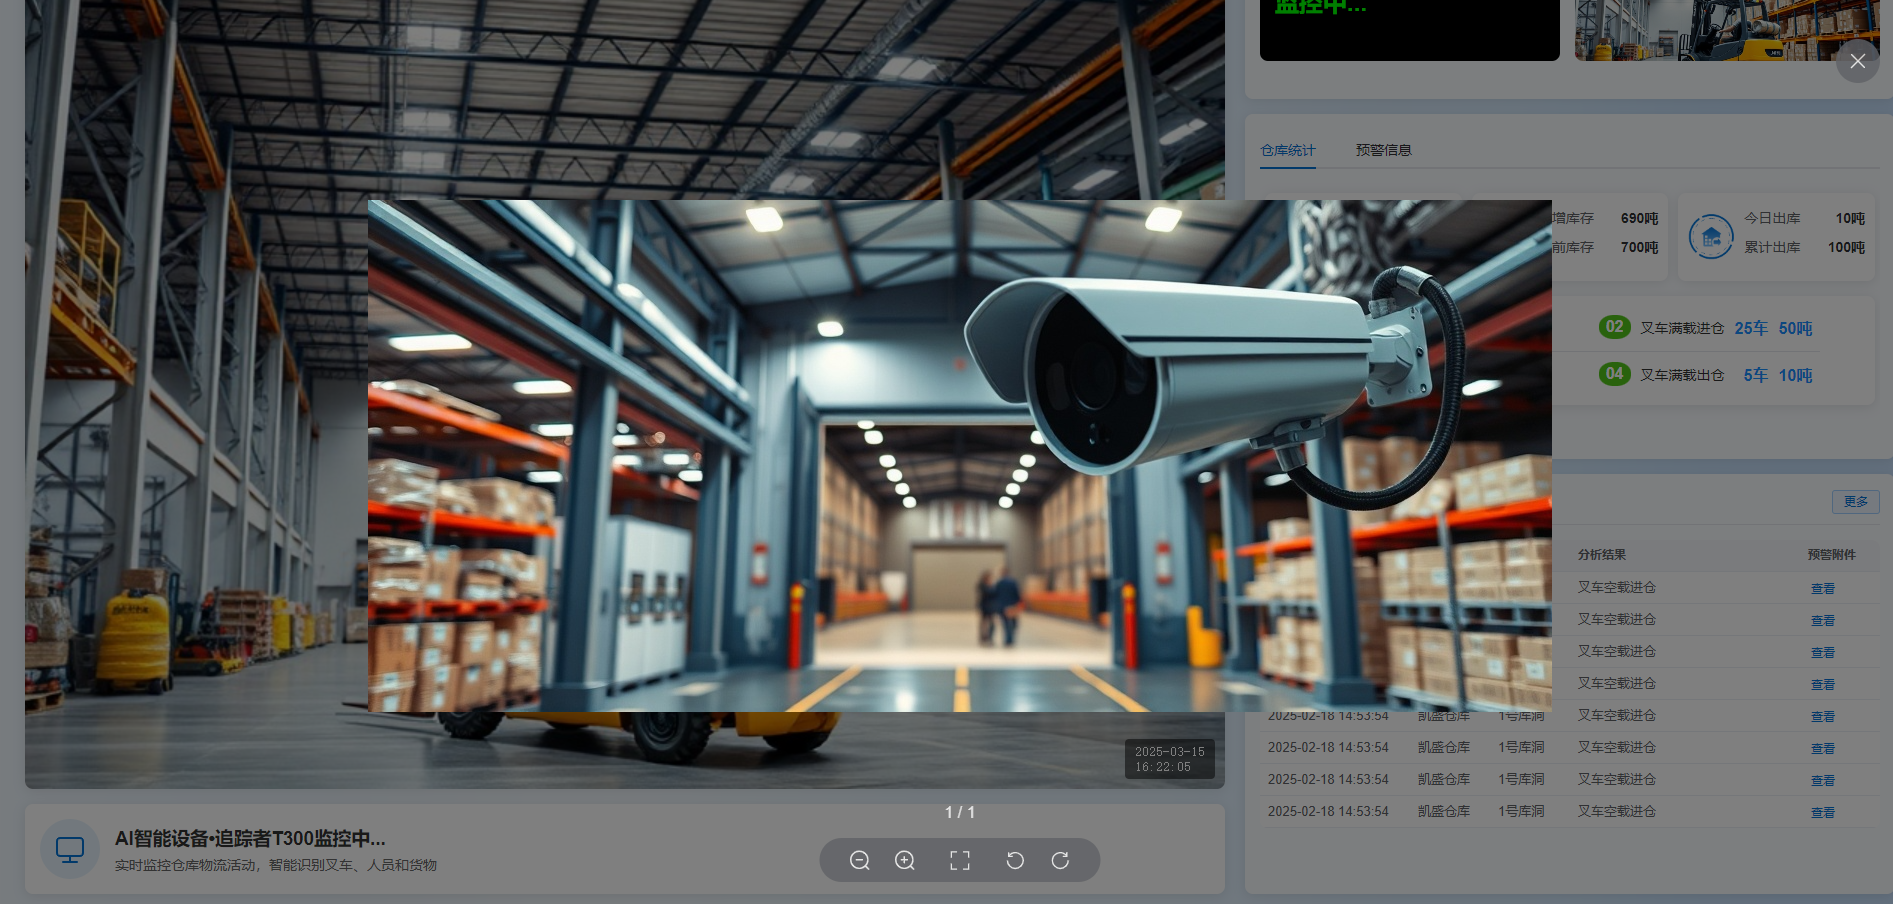Close the image preview overlay

pyautogui.click(x=1857, y=61)
